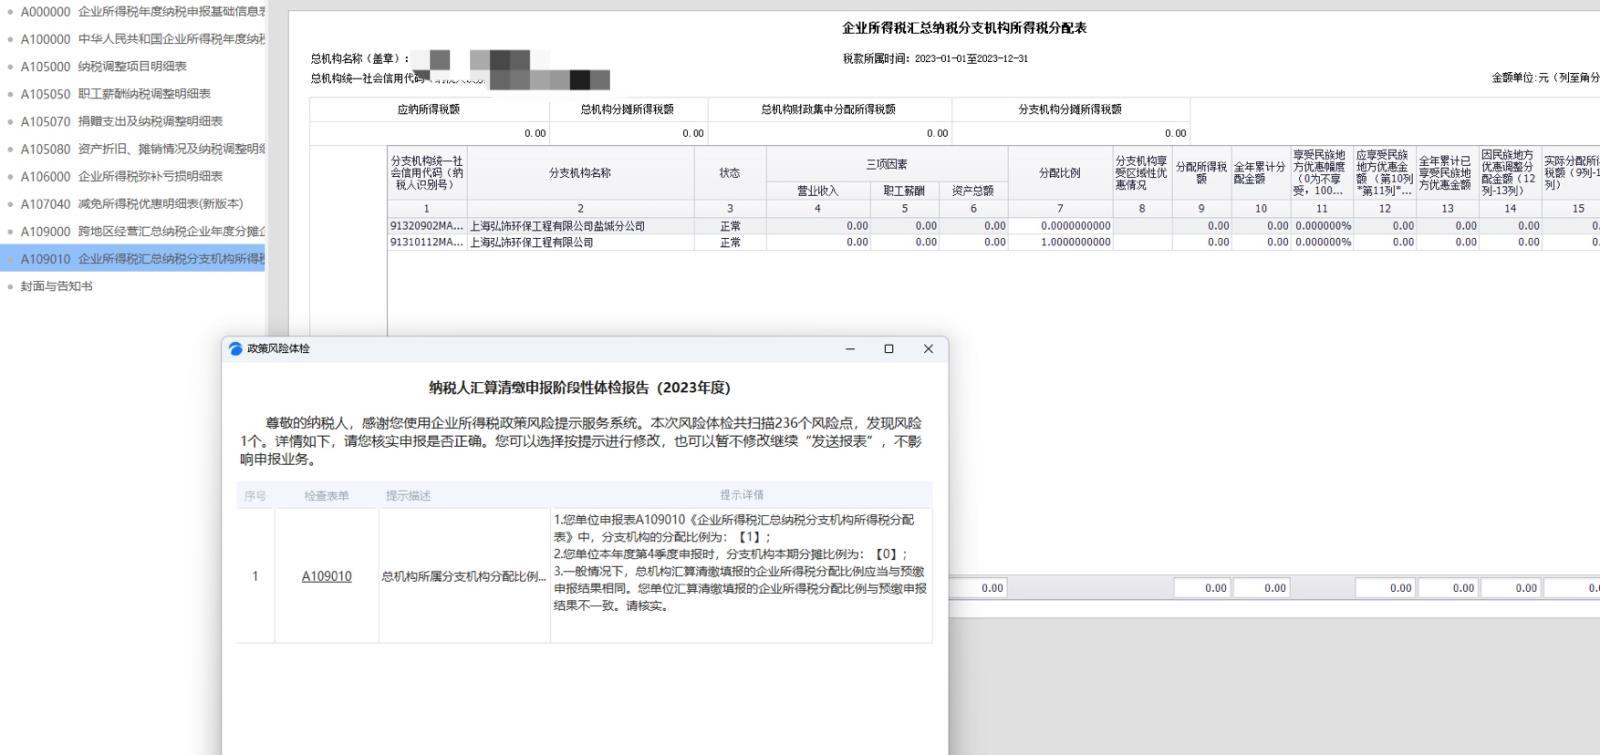Select row 上海弘沛环保工程有限公司 head office
This screenshot has width=1600, height=755.
[531, 242]
